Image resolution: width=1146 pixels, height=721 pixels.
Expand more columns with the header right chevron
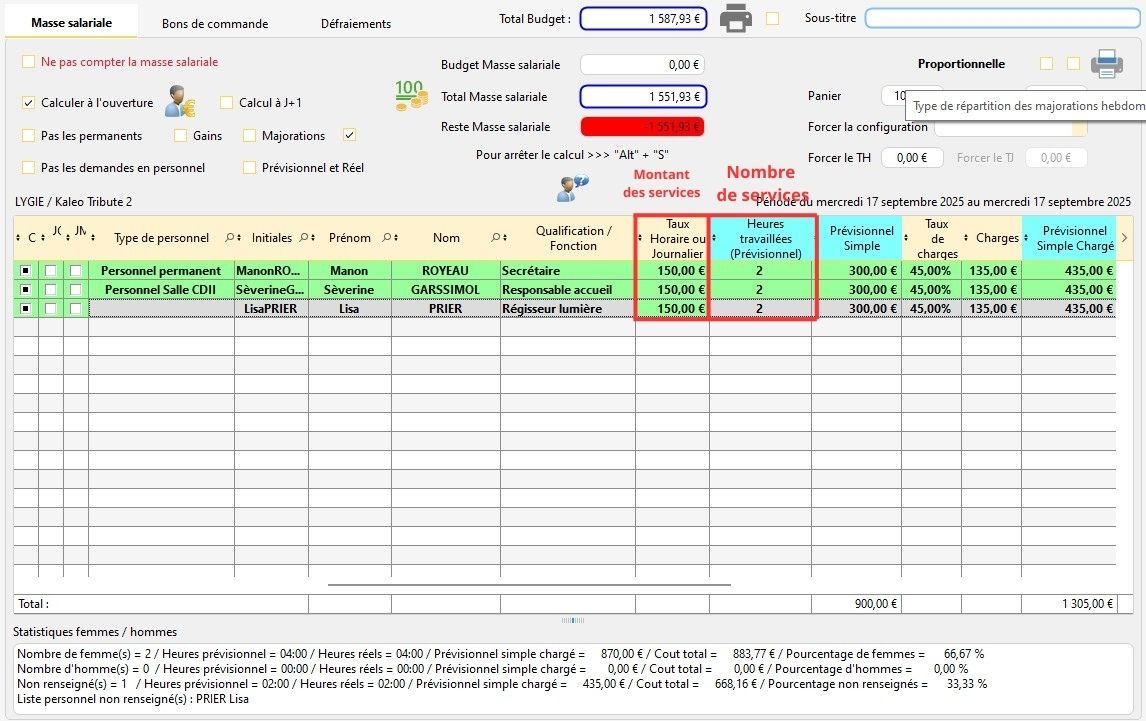(x=1124, y=238)
